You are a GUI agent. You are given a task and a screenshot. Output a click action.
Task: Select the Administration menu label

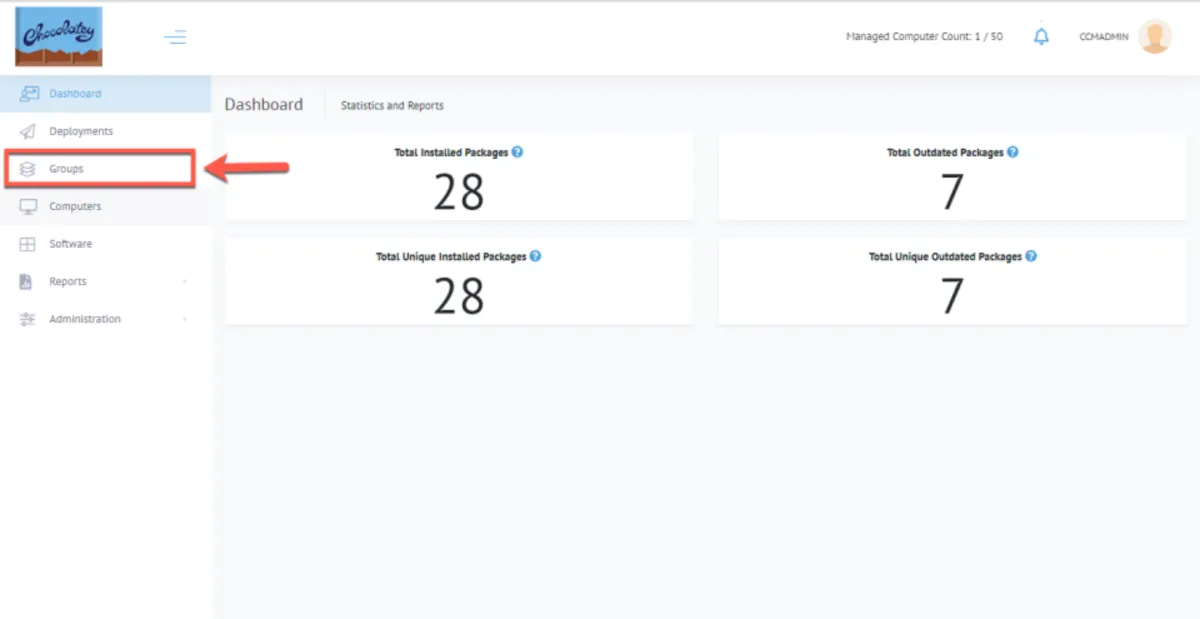85,319
